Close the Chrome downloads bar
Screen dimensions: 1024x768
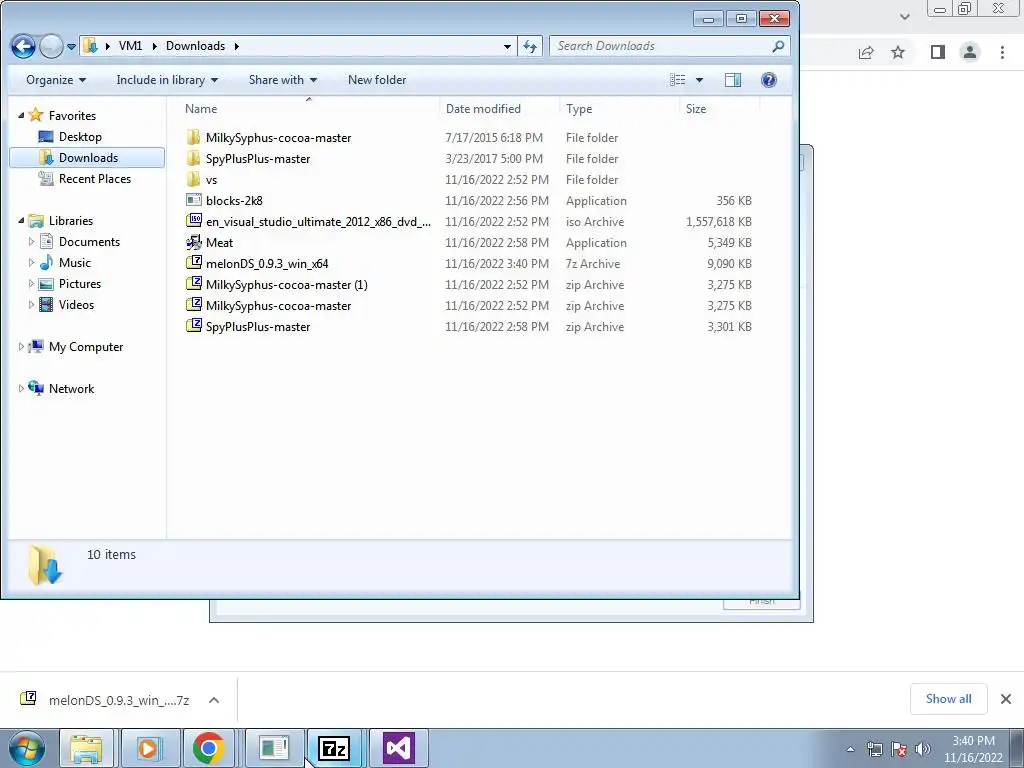tap(1006, 699)
